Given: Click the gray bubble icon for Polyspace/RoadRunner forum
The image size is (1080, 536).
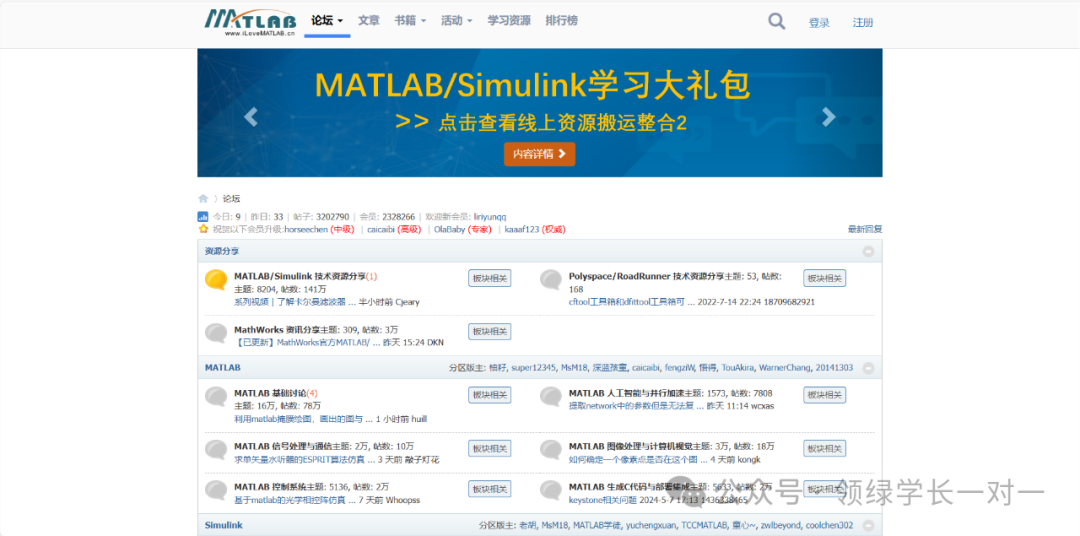Looking at the screenshot, I should point(551,279).
